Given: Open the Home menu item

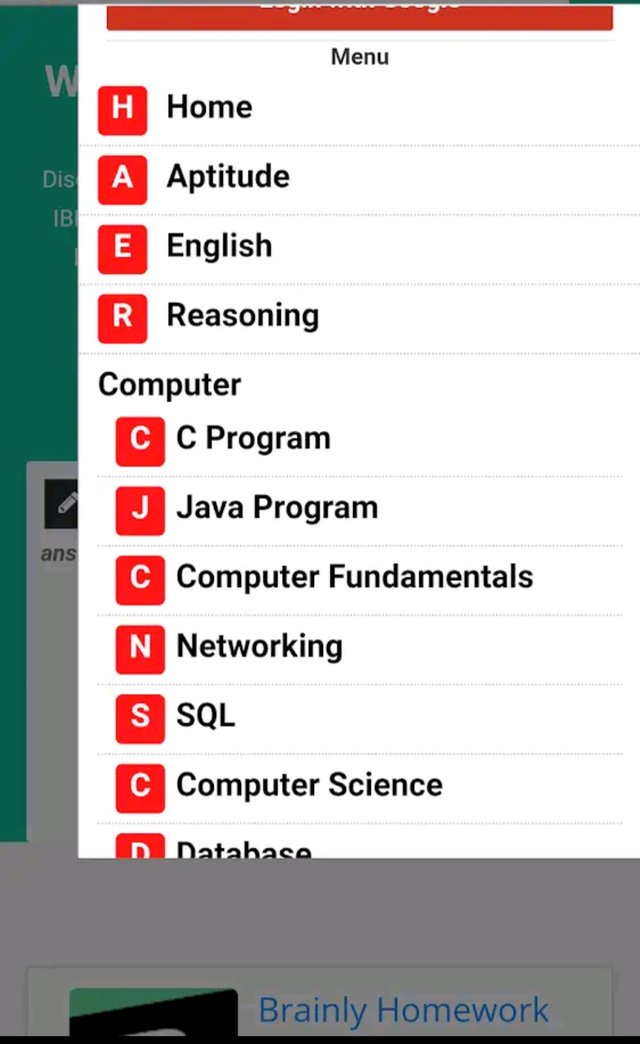Looking at the screenshot, I should pyautogui.click(x=209, y=108).
